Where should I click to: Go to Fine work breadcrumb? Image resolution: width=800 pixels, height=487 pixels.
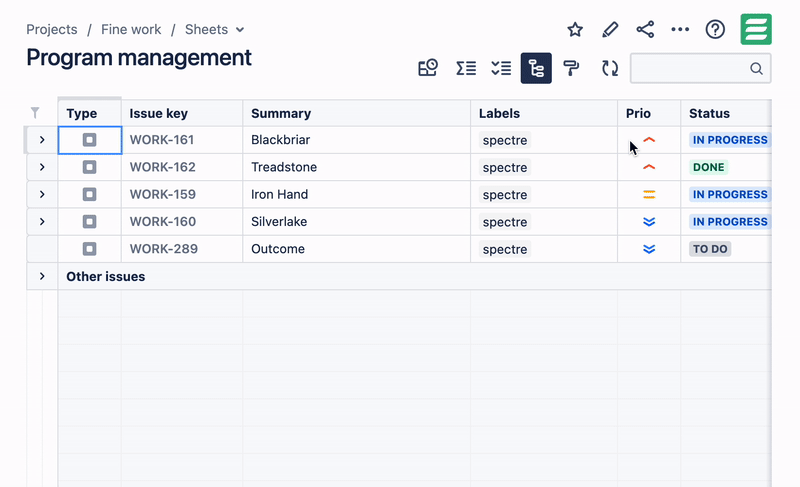(131, 30)
